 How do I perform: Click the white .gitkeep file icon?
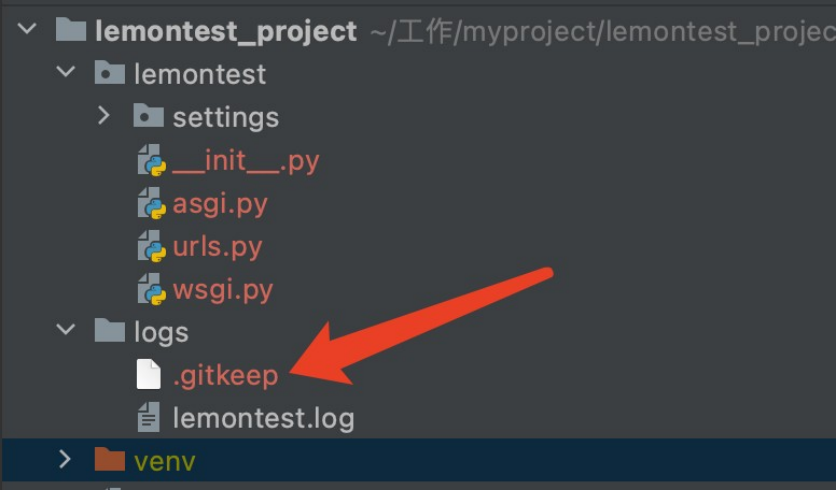[x=149, y=374]
